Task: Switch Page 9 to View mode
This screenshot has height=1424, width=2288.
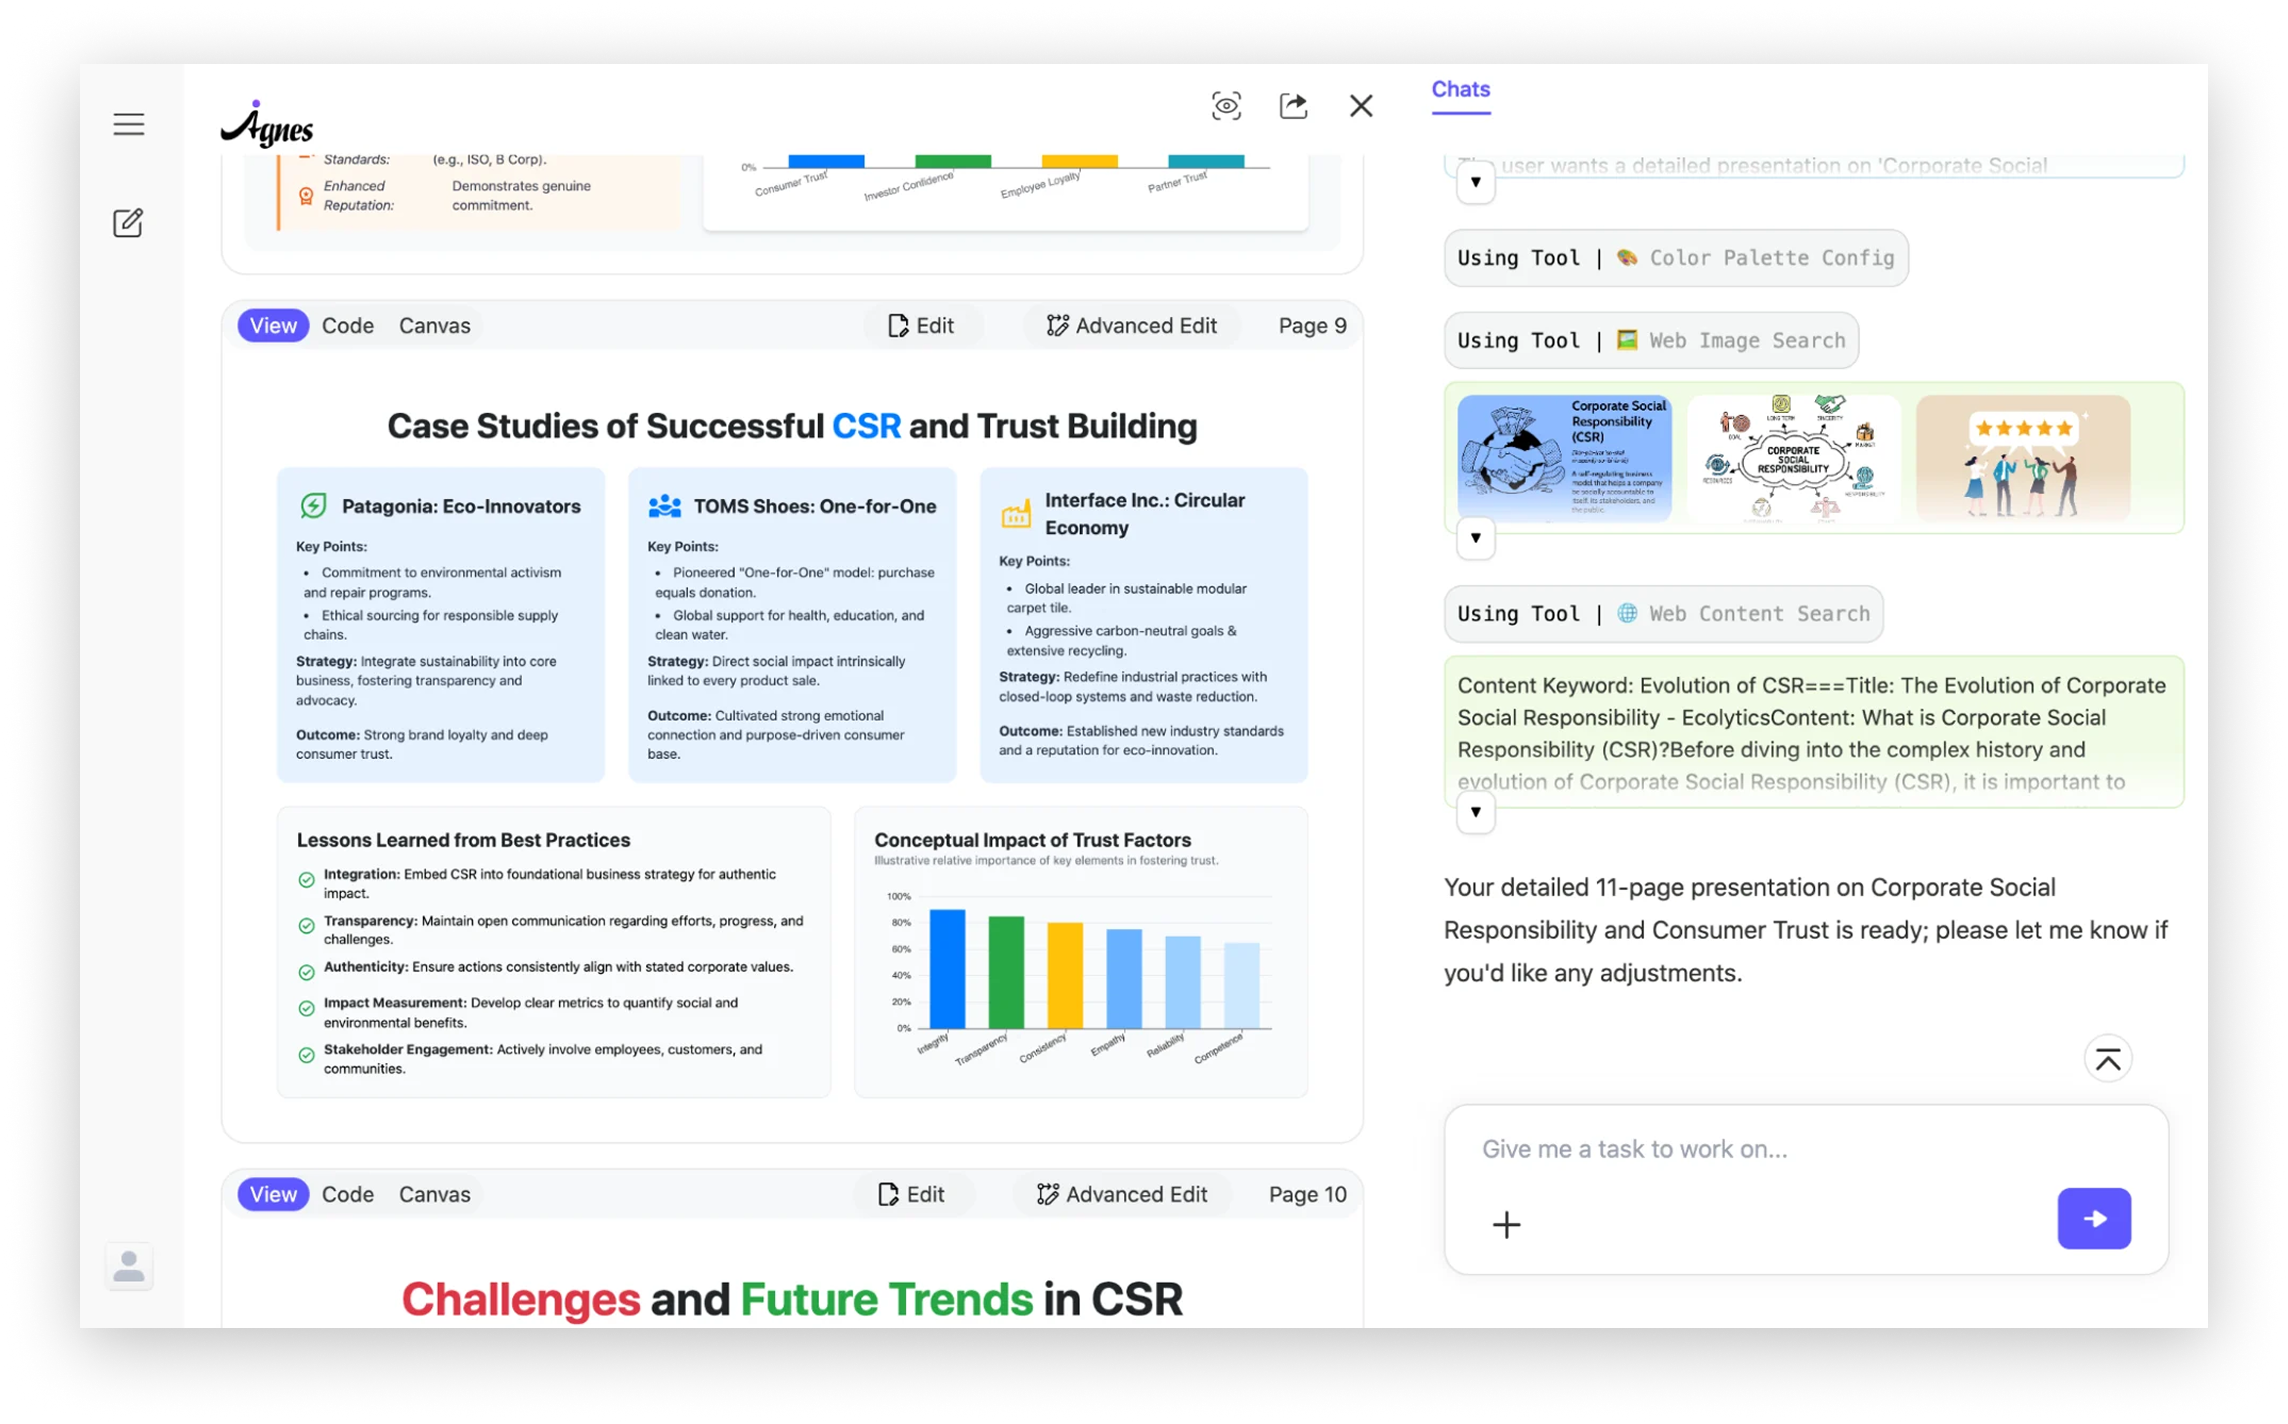Action: (272, 326)
